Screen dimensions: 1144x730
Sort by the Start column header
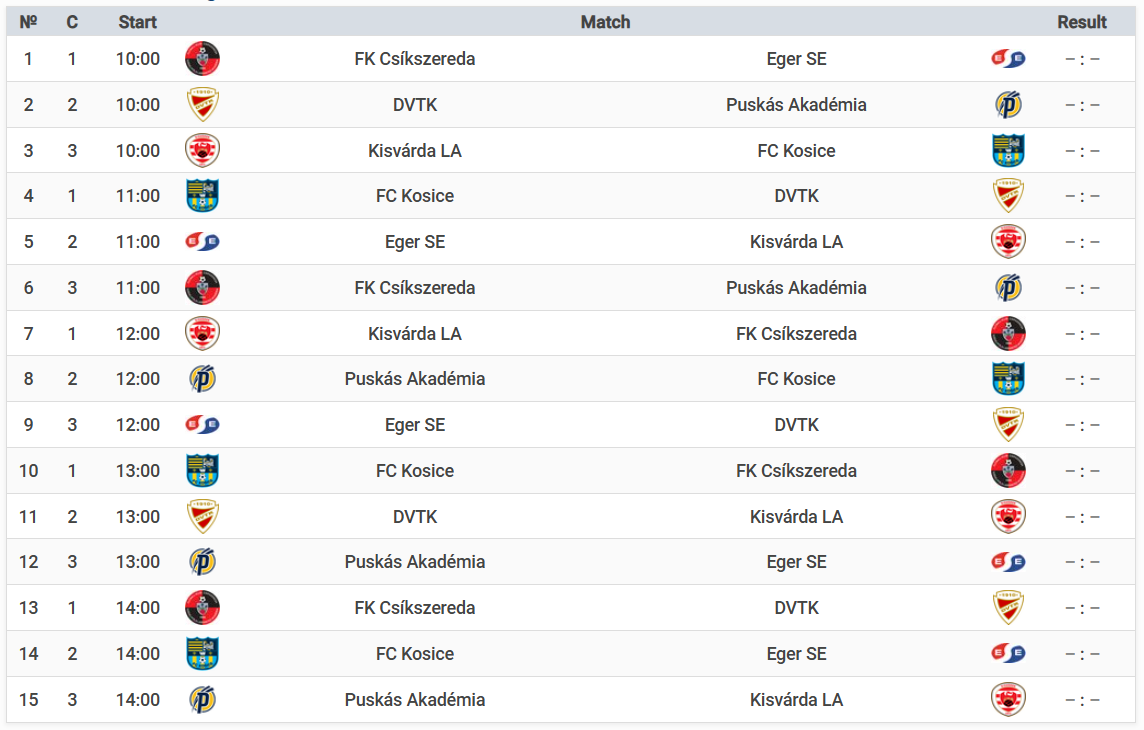[x=137, y=22]
